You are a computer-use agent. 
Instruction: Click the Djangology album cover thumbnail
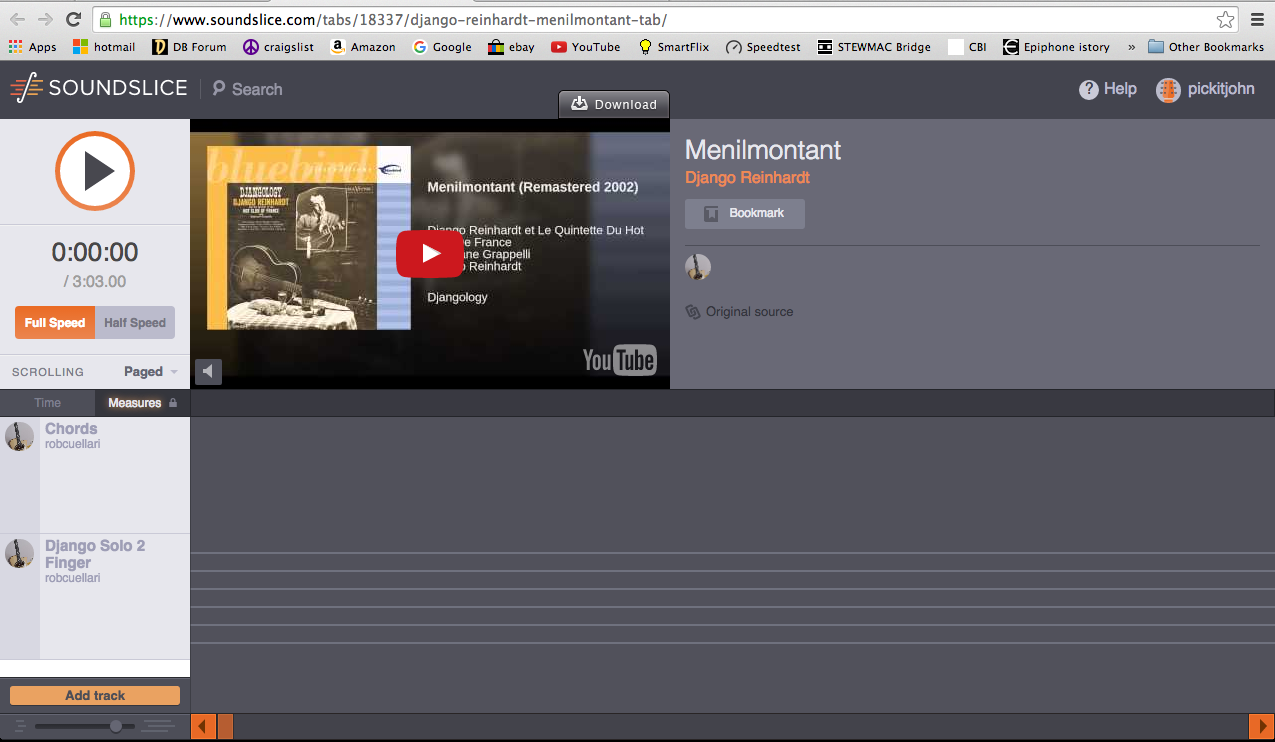tap(309, 238)
